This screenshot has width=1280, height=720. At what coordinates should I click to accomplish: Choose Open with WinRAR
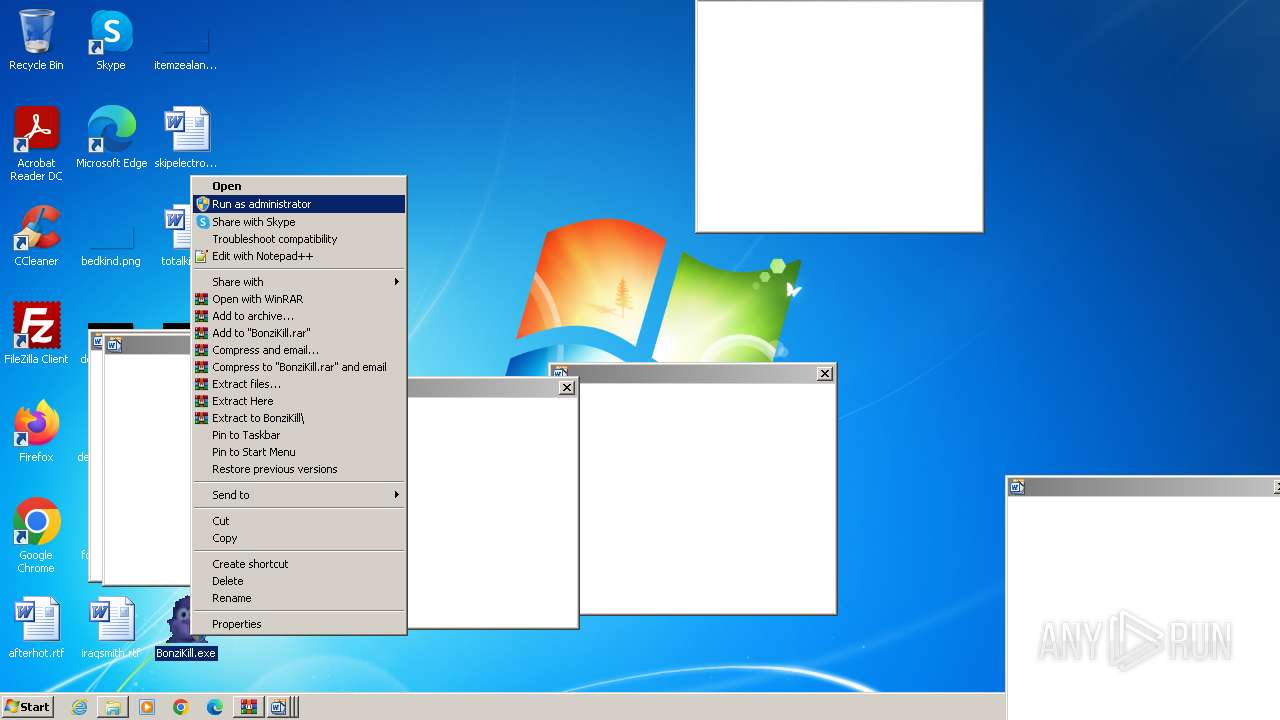pyautogui.click(x=299, y=299)
